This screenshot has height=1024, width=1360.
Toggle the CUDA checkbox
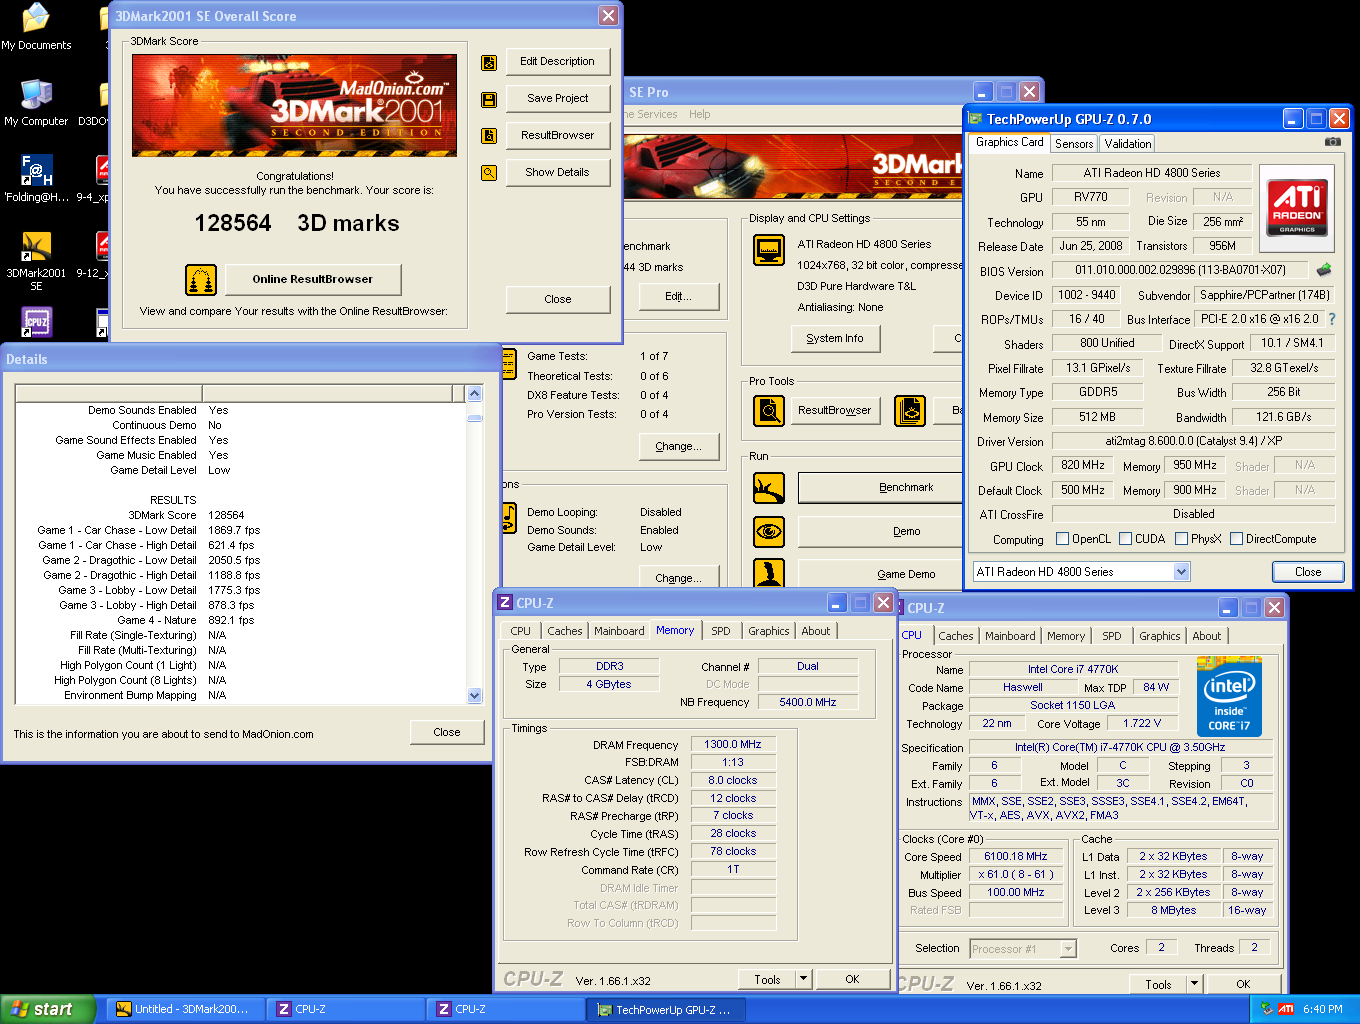(x=1126, y=539)
